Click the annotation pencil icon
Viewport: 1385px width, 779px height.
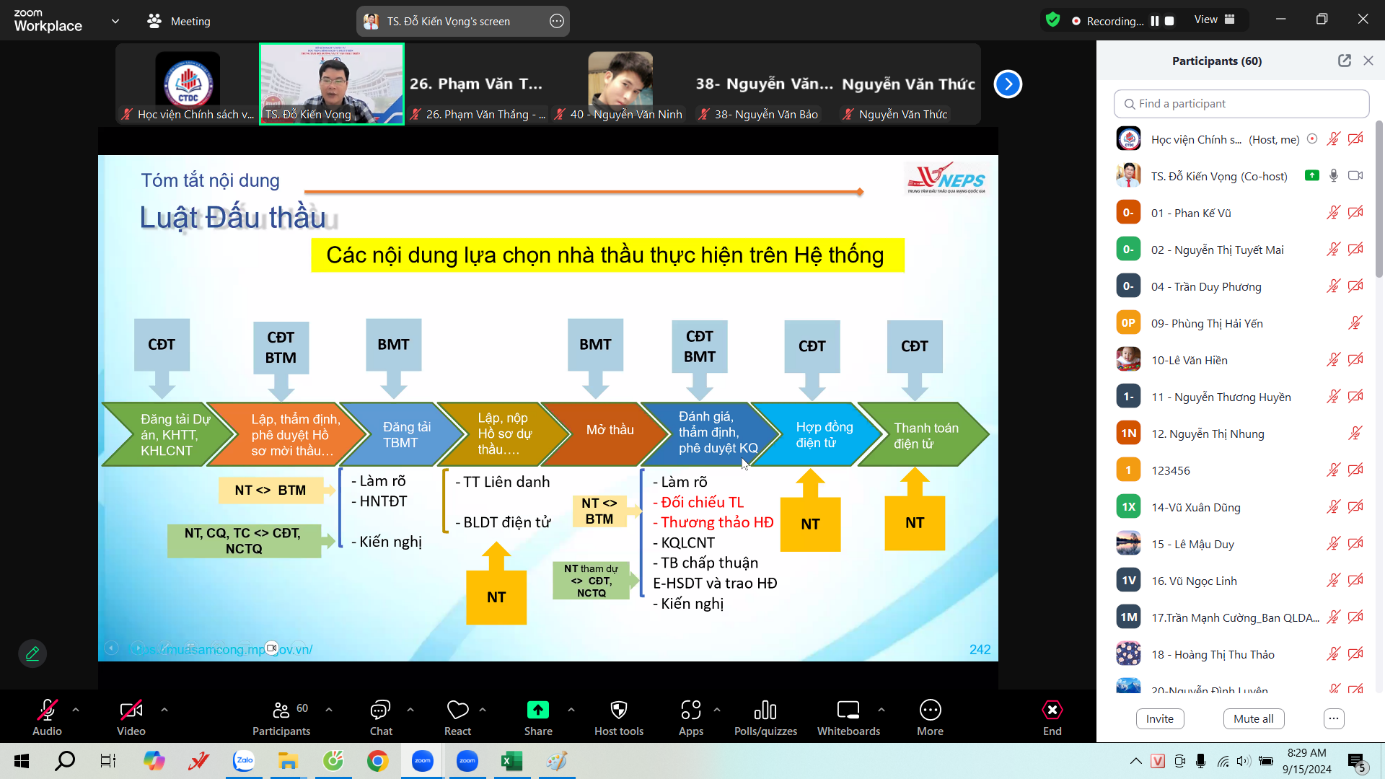(x=33, y=653)
